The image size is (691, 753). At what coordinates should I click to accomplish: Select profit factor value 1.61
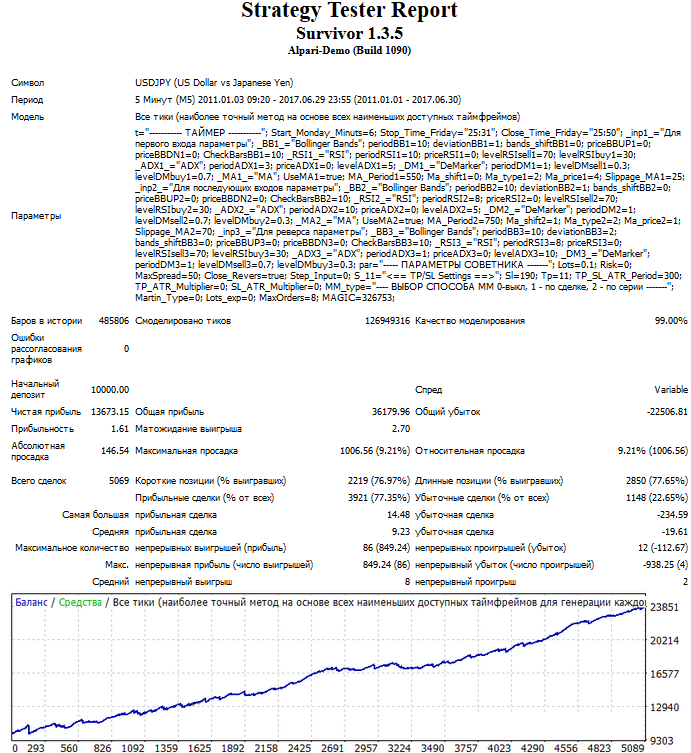[120, 429]
